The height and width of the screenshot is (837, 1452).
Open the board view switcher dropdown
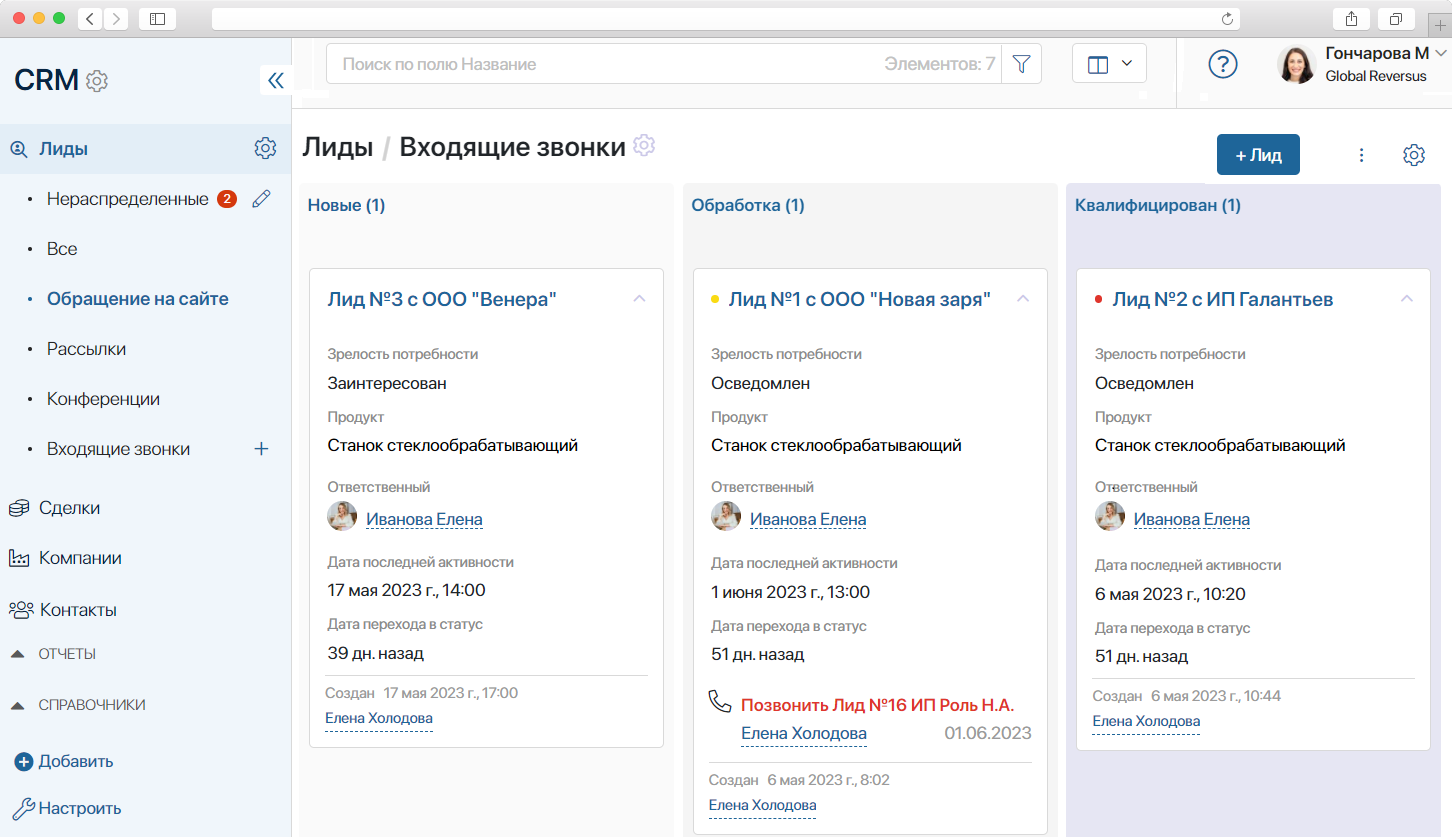pyautogui.click(x=1109, y=64)
